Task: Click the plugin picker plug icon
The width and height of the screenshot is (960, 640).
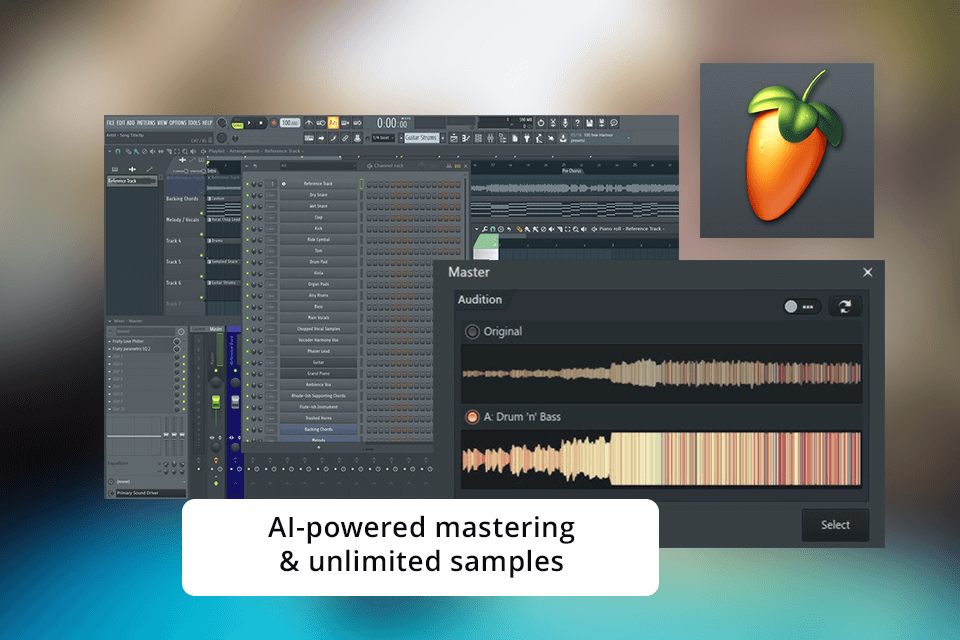Action: pos(527,138)
